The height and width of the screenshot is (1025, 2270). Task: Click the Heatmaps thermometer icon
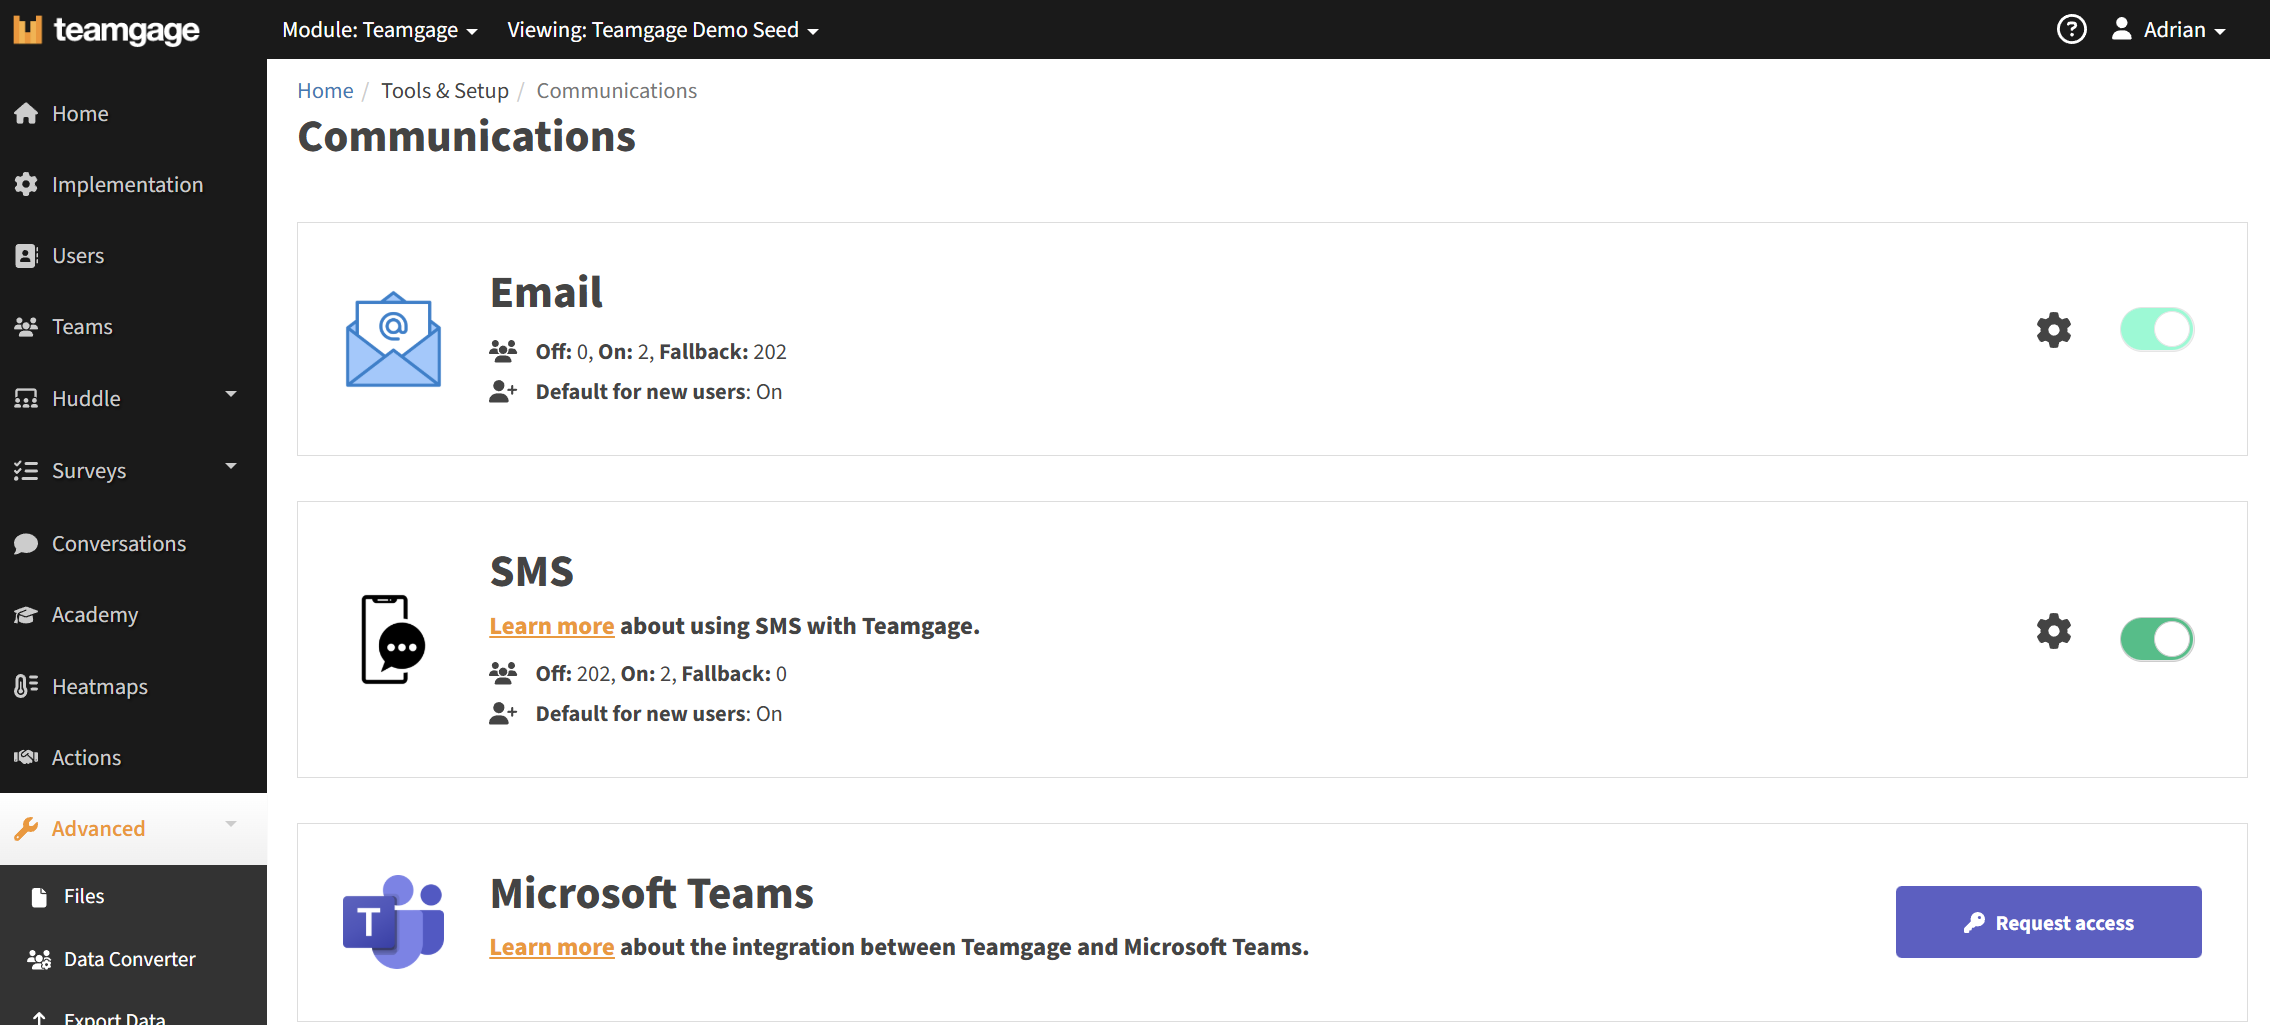26,686
